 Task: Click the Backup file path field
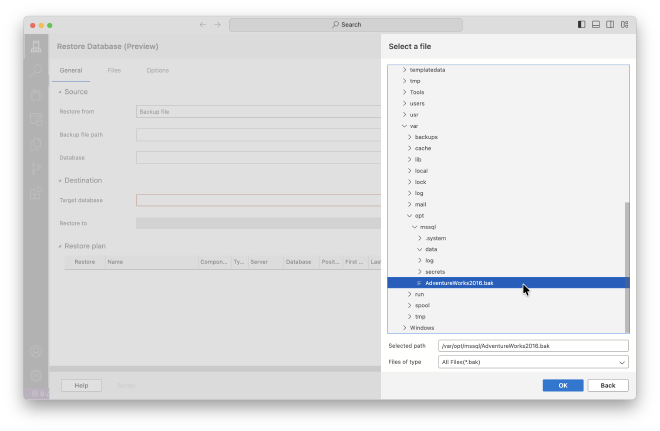point(258,135)
